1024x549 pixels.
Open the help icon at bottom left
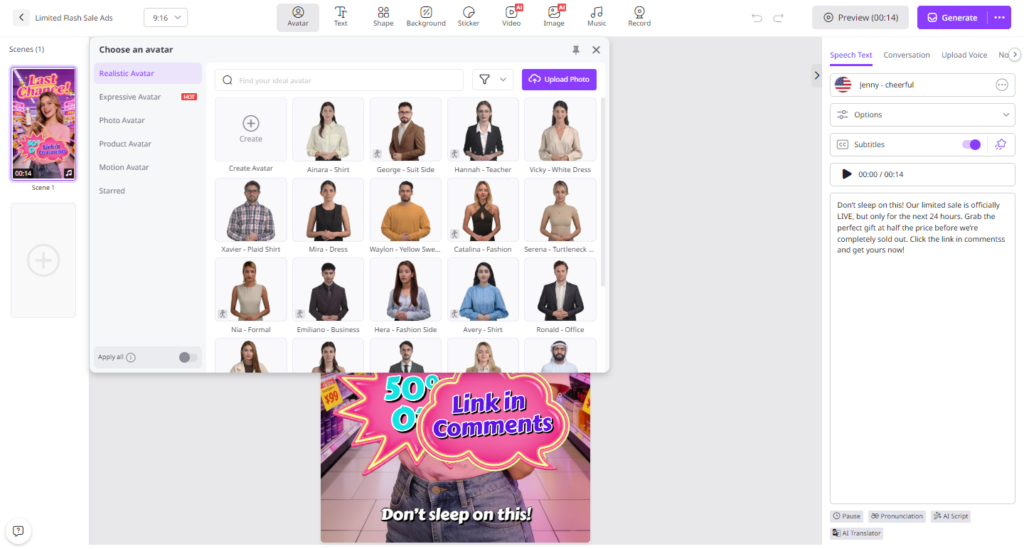(18, 530)
